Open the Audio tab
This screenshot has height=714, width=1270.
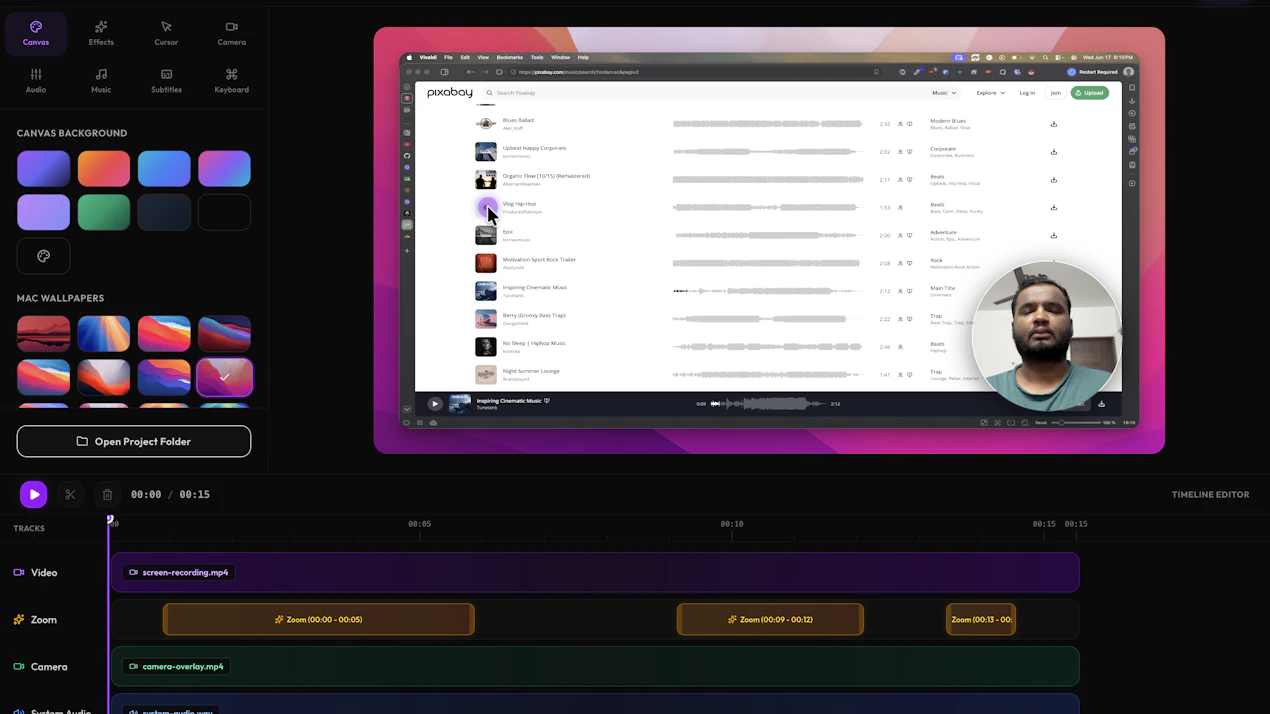pos(36,81)
